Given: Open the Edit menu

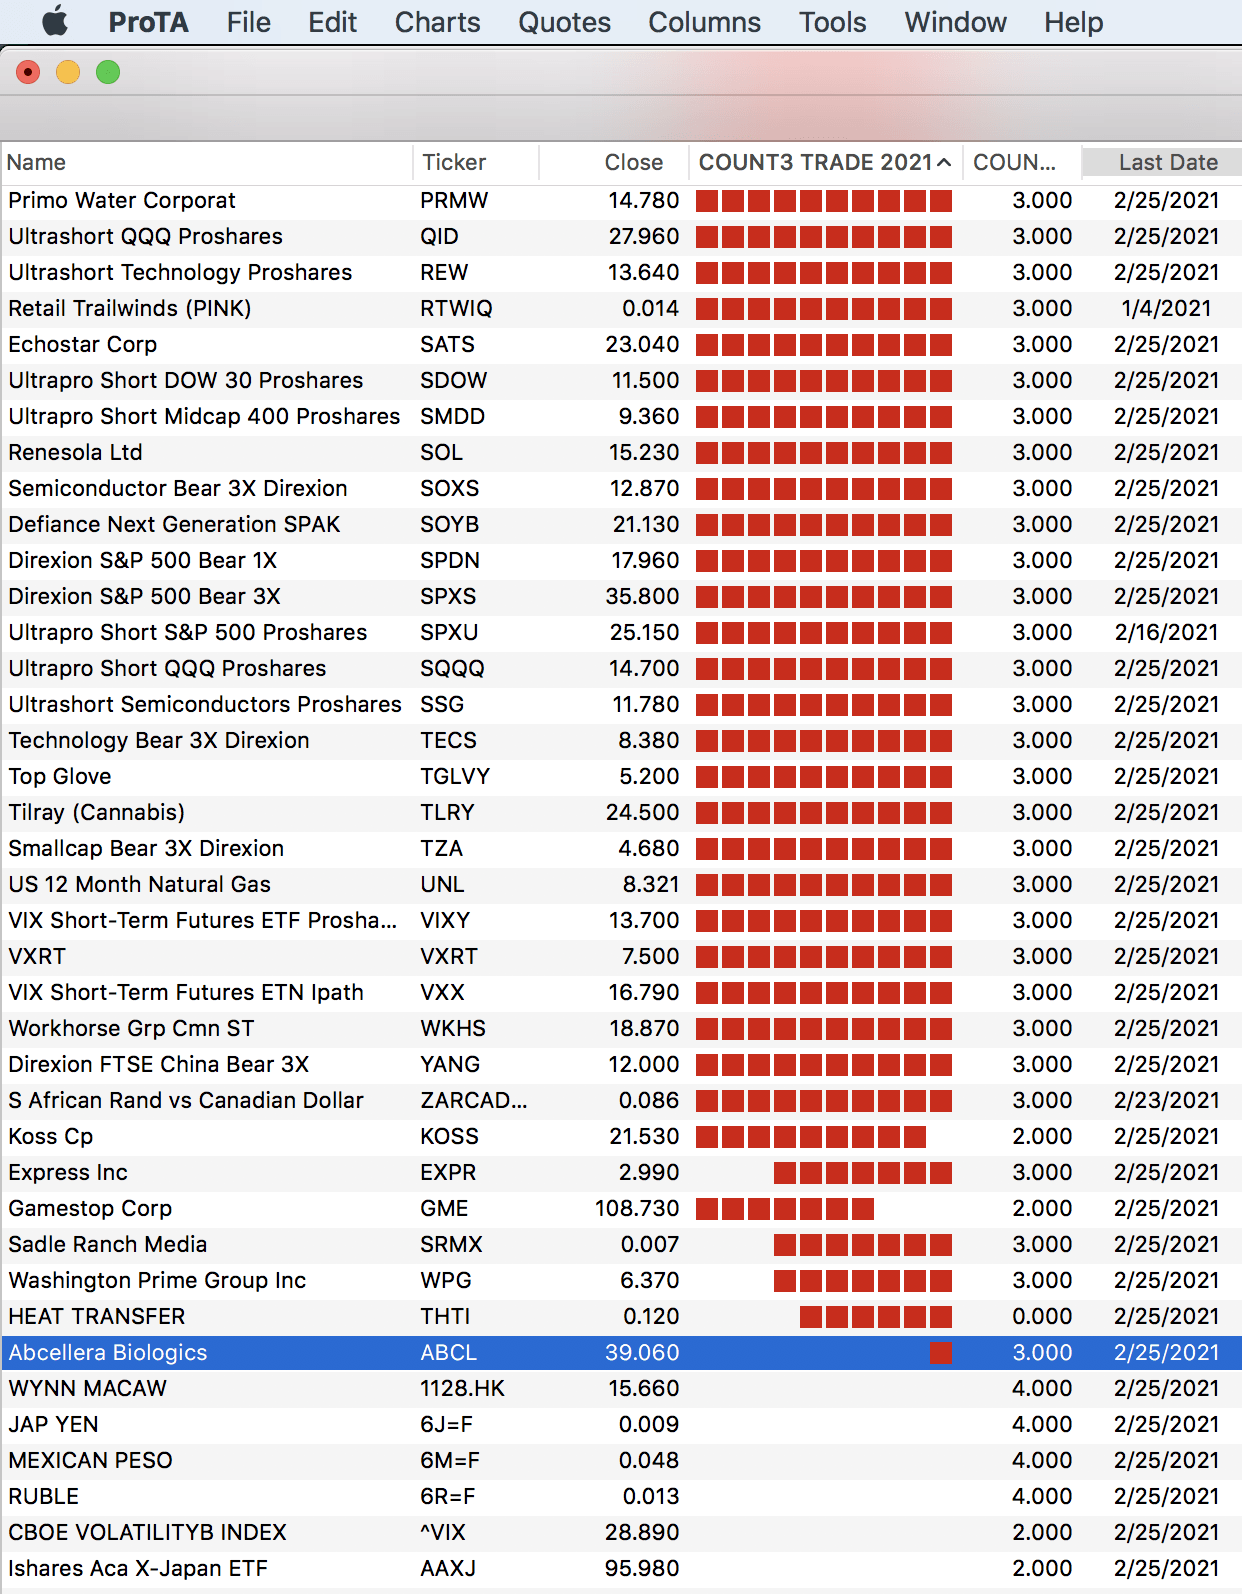Looking at the screenshot, I should [332, 22].
